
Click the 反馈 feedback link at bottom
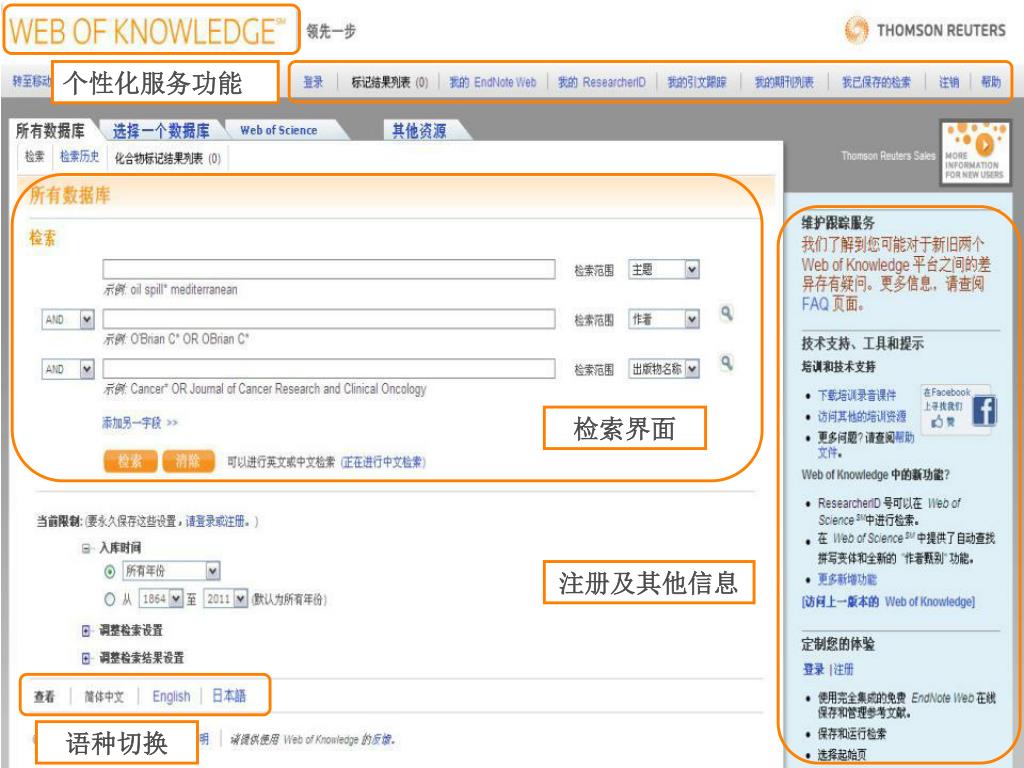[x=381, y=739]
